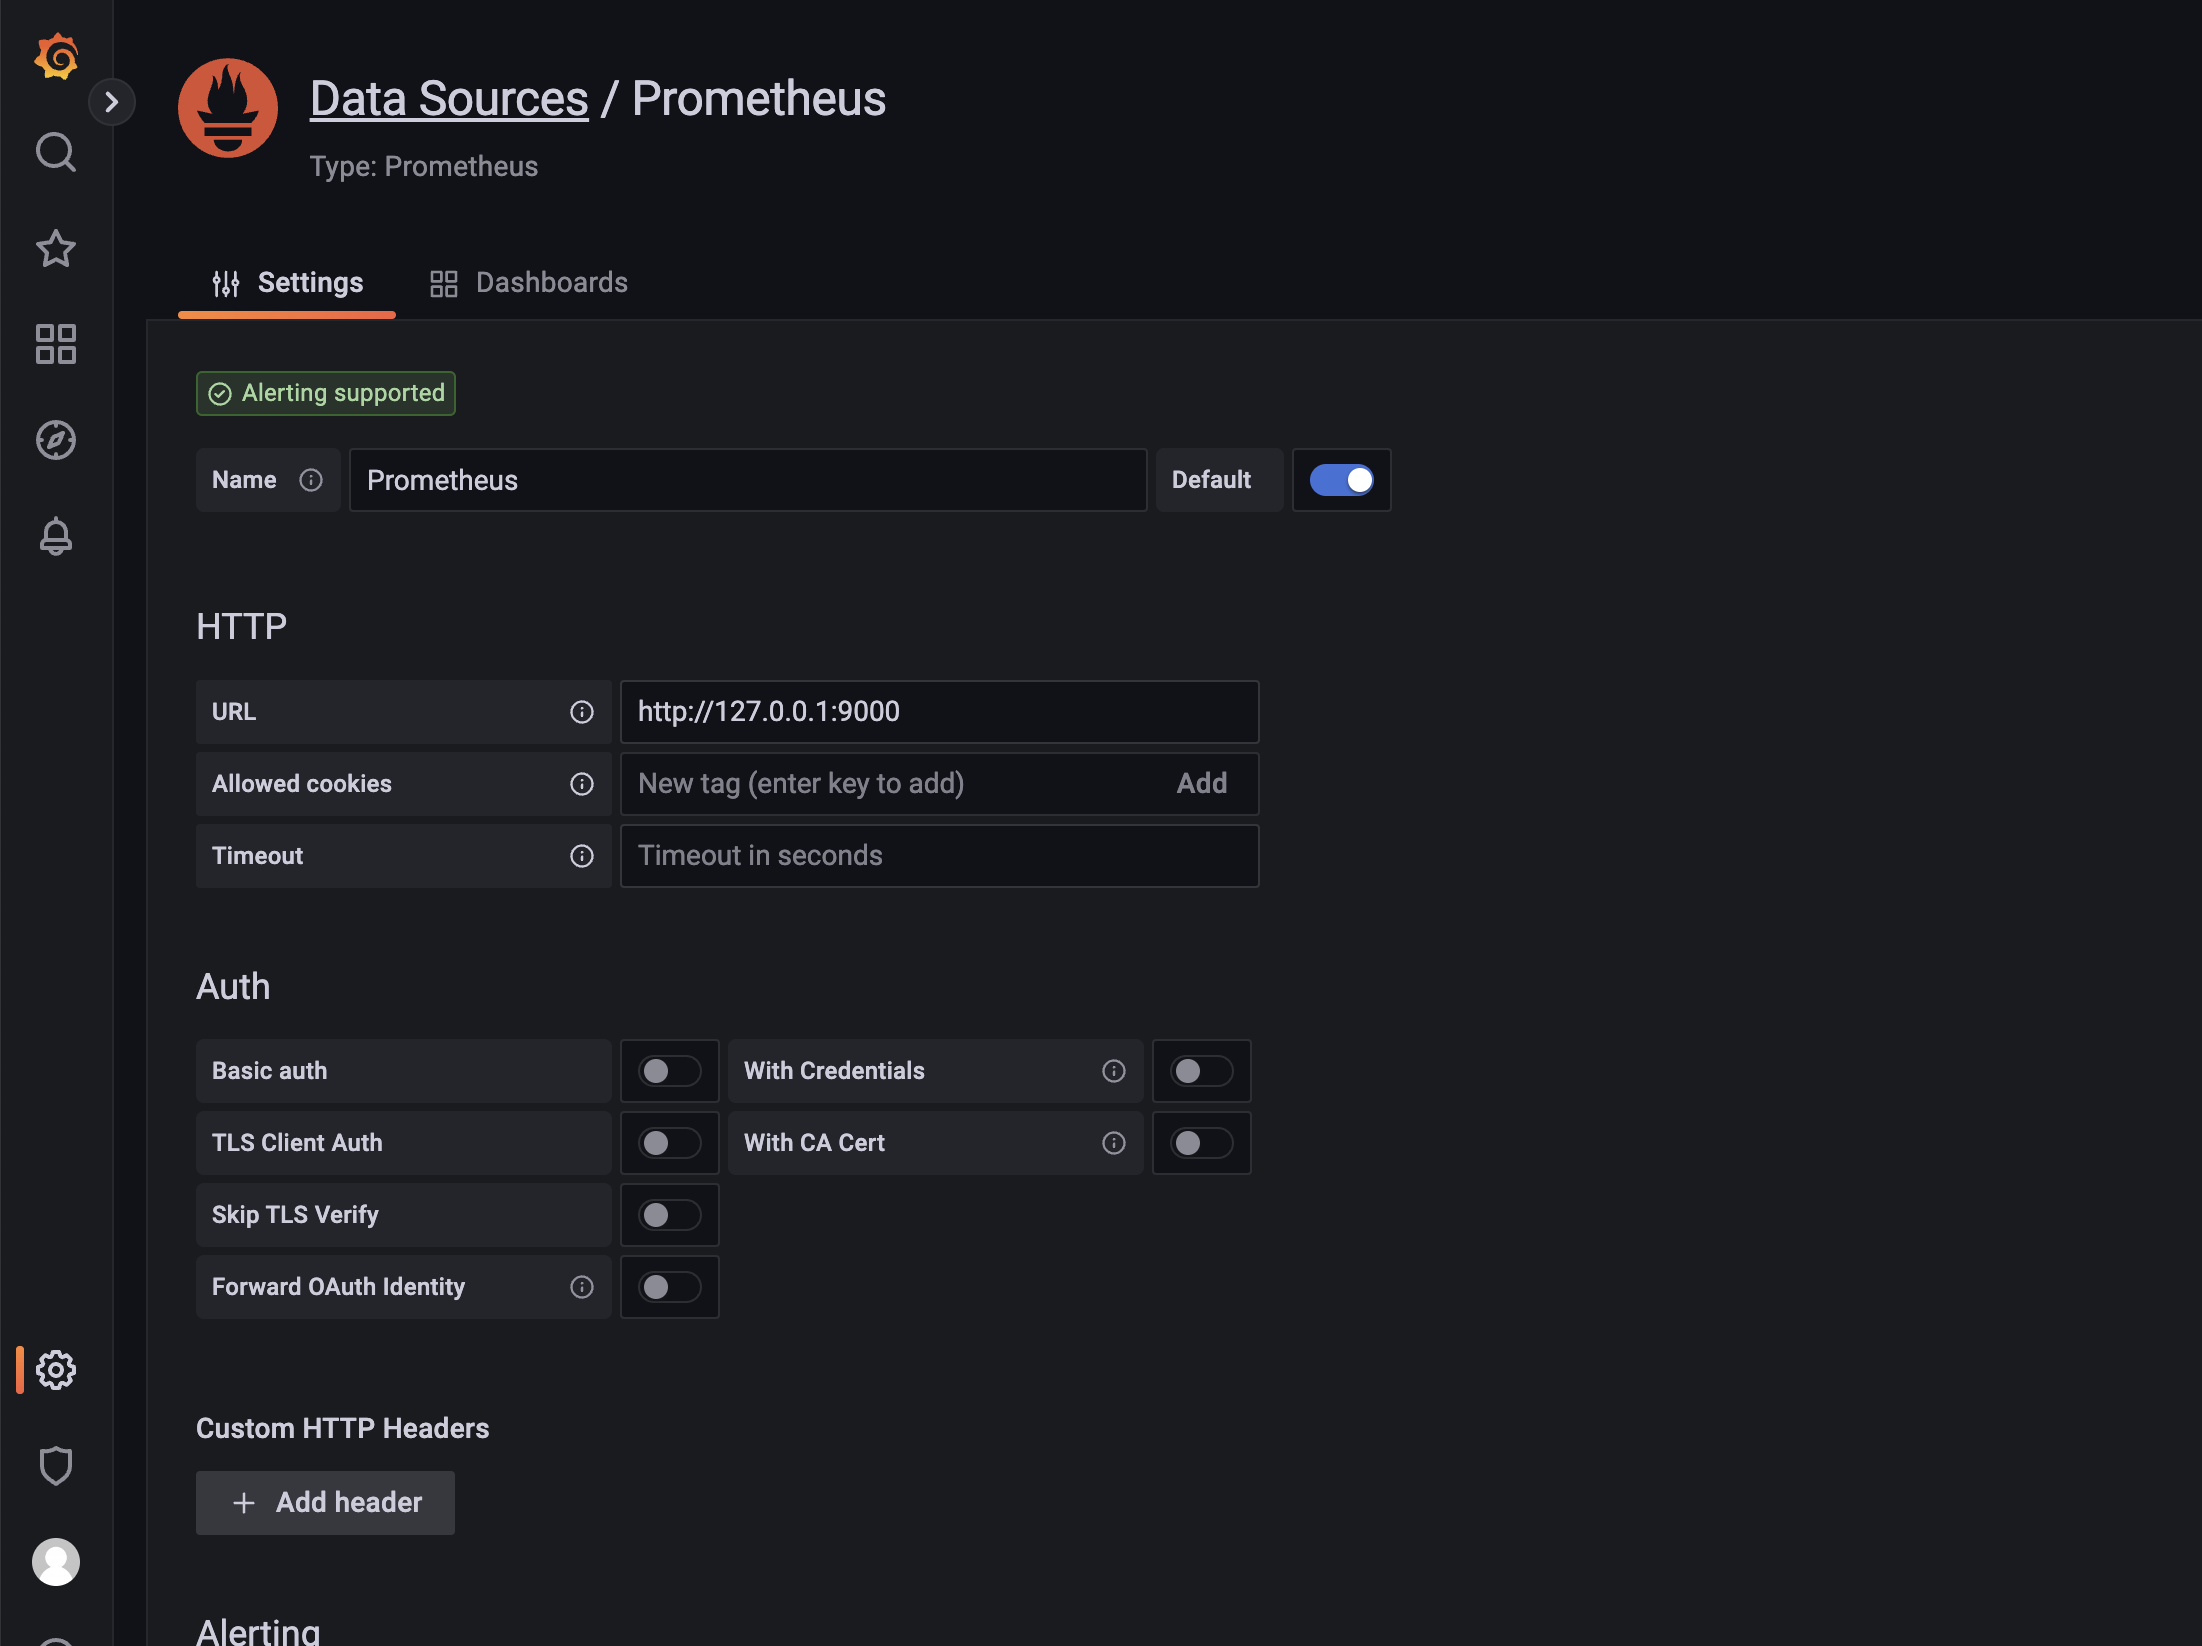Expand the sidebar with the chevron arrow
Screen dimensions: 2202x1646
tap(112, 102)
